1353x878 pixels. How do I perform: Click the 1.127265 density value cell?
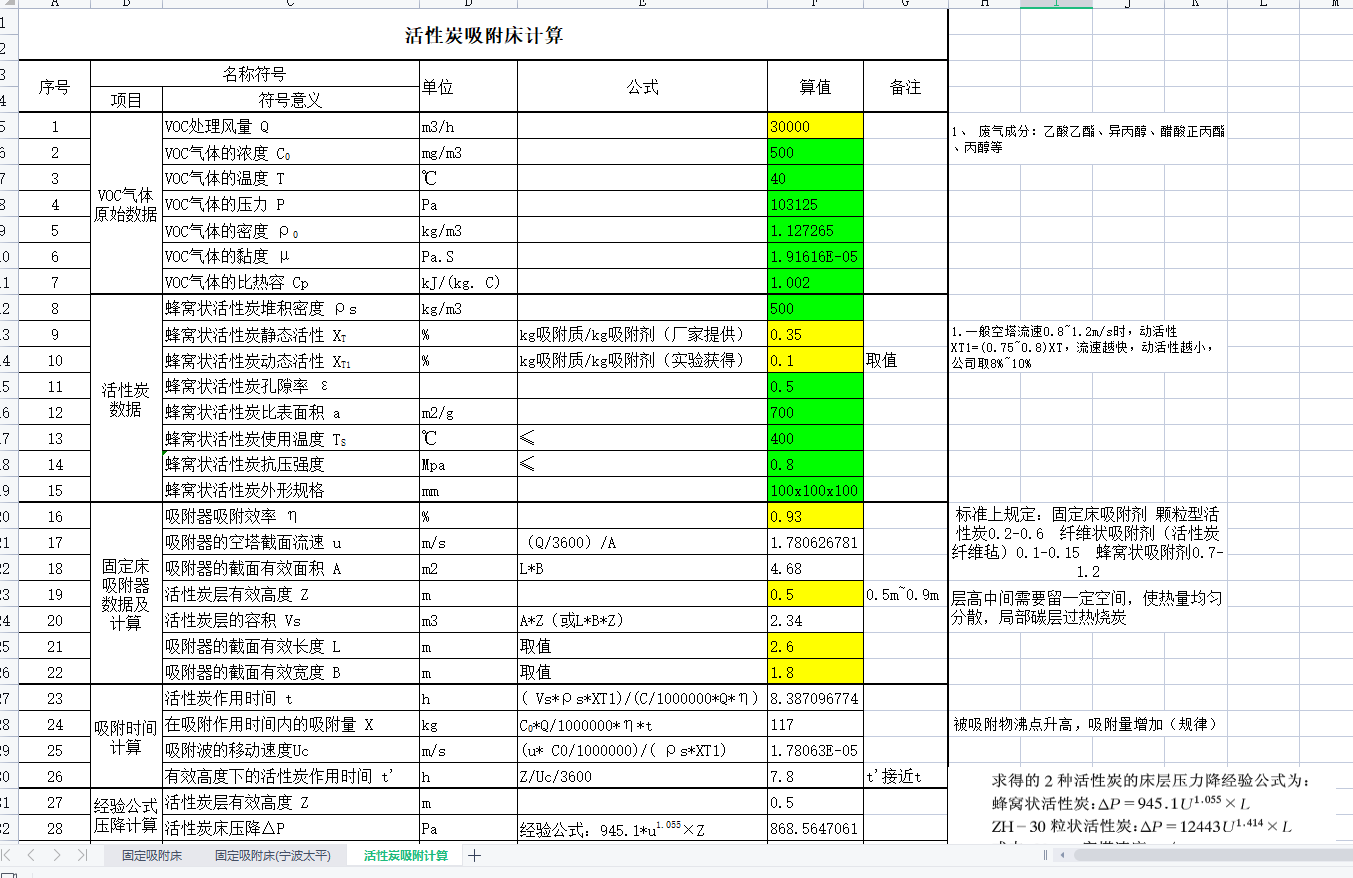click(x=815, y=231)
